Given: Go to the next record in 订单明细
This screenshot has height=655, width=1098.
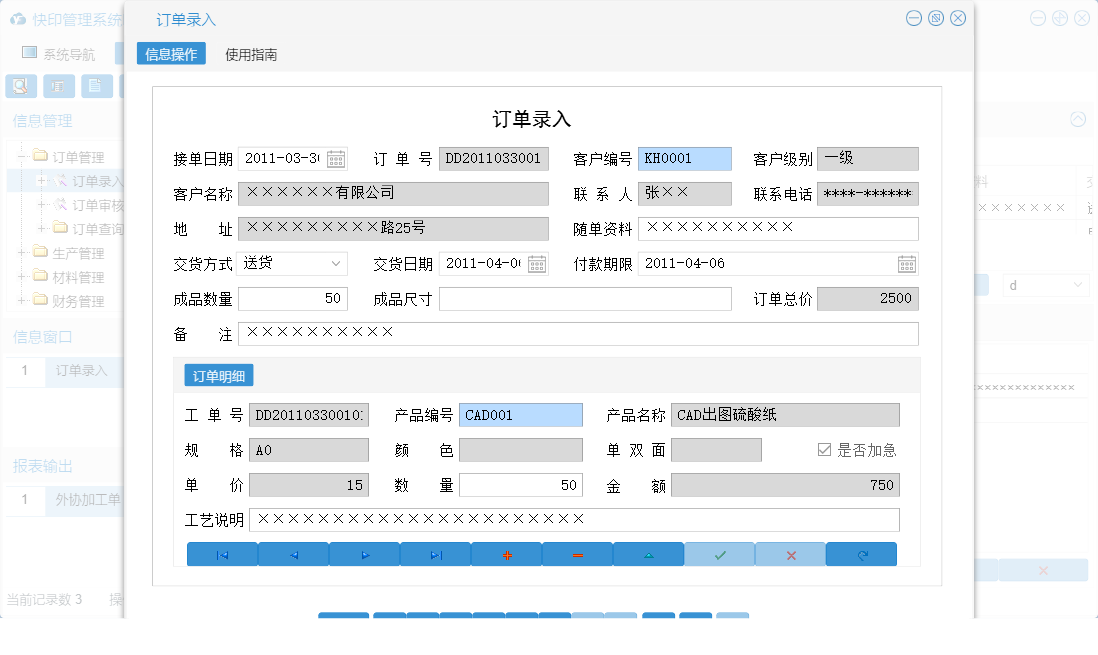Looking at the screenshot, I should (364, 553).
